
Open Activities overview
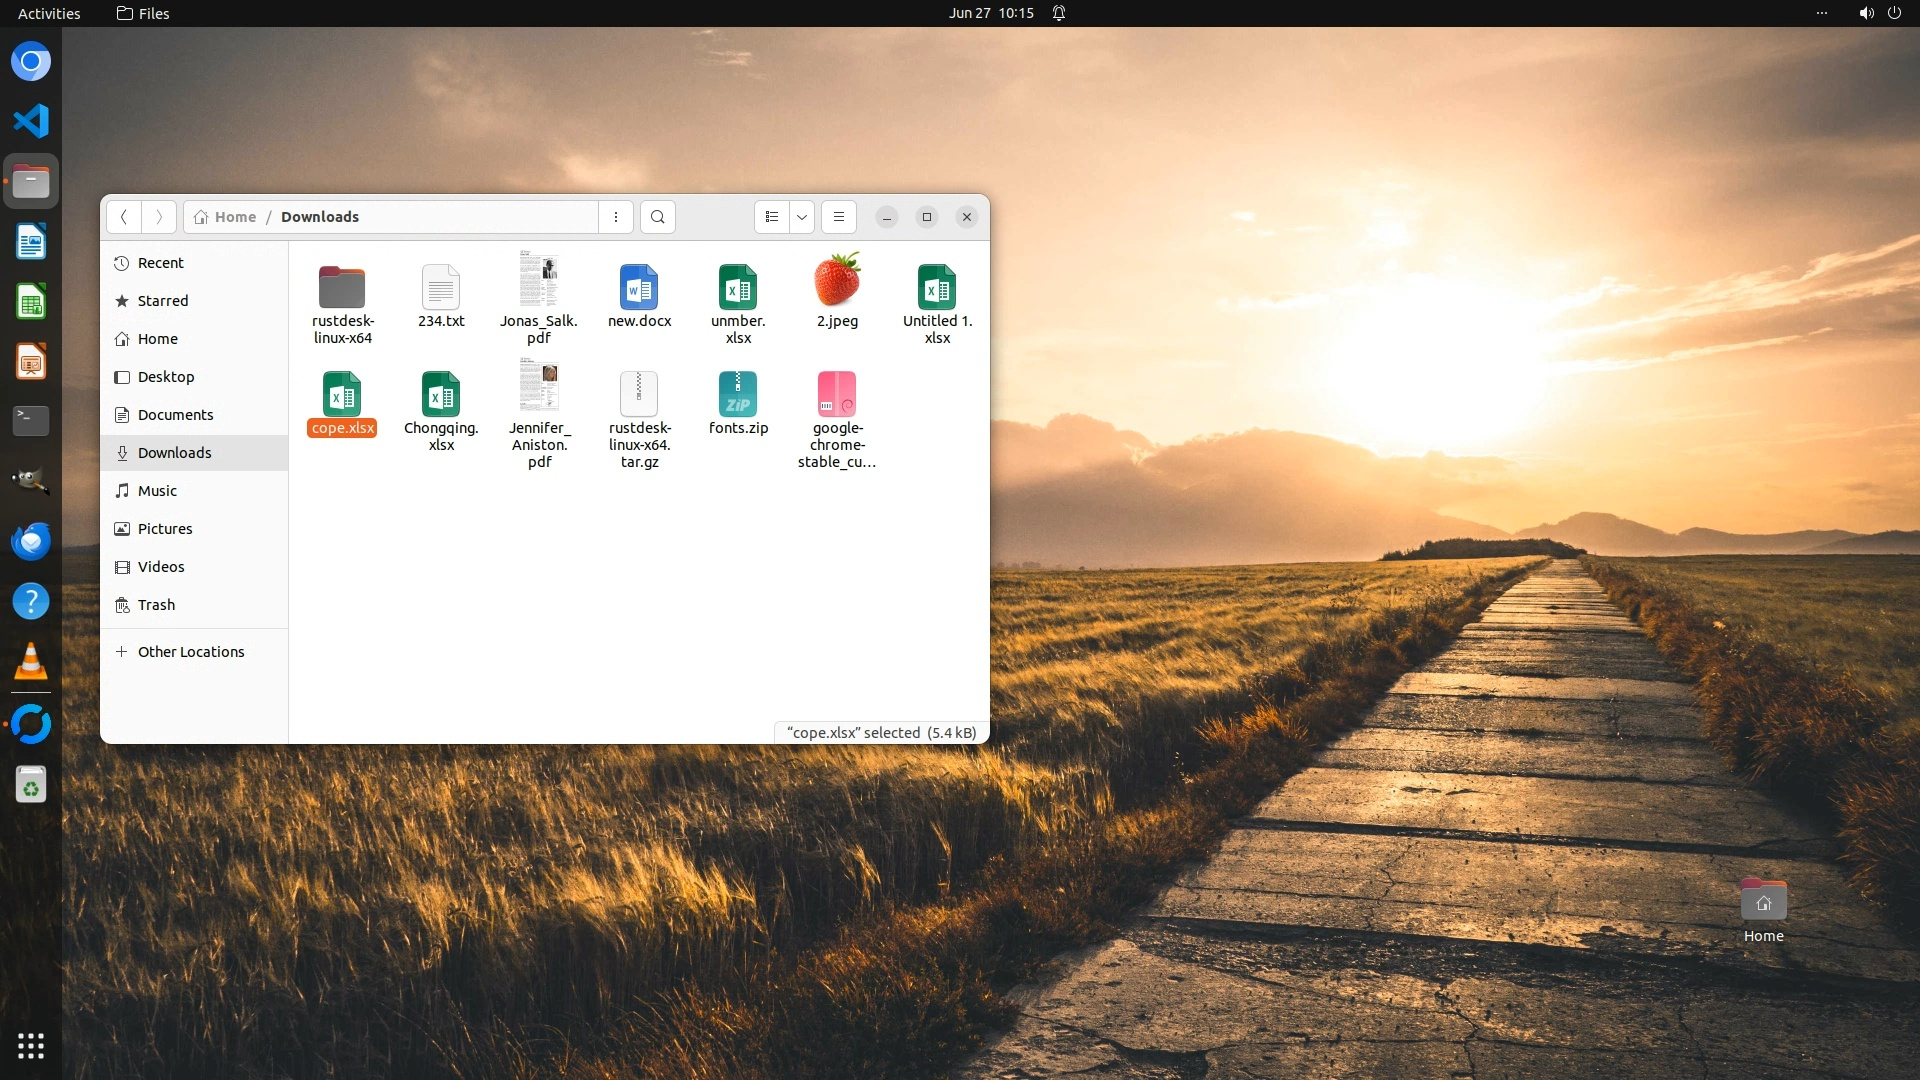[x=49, y=13]
